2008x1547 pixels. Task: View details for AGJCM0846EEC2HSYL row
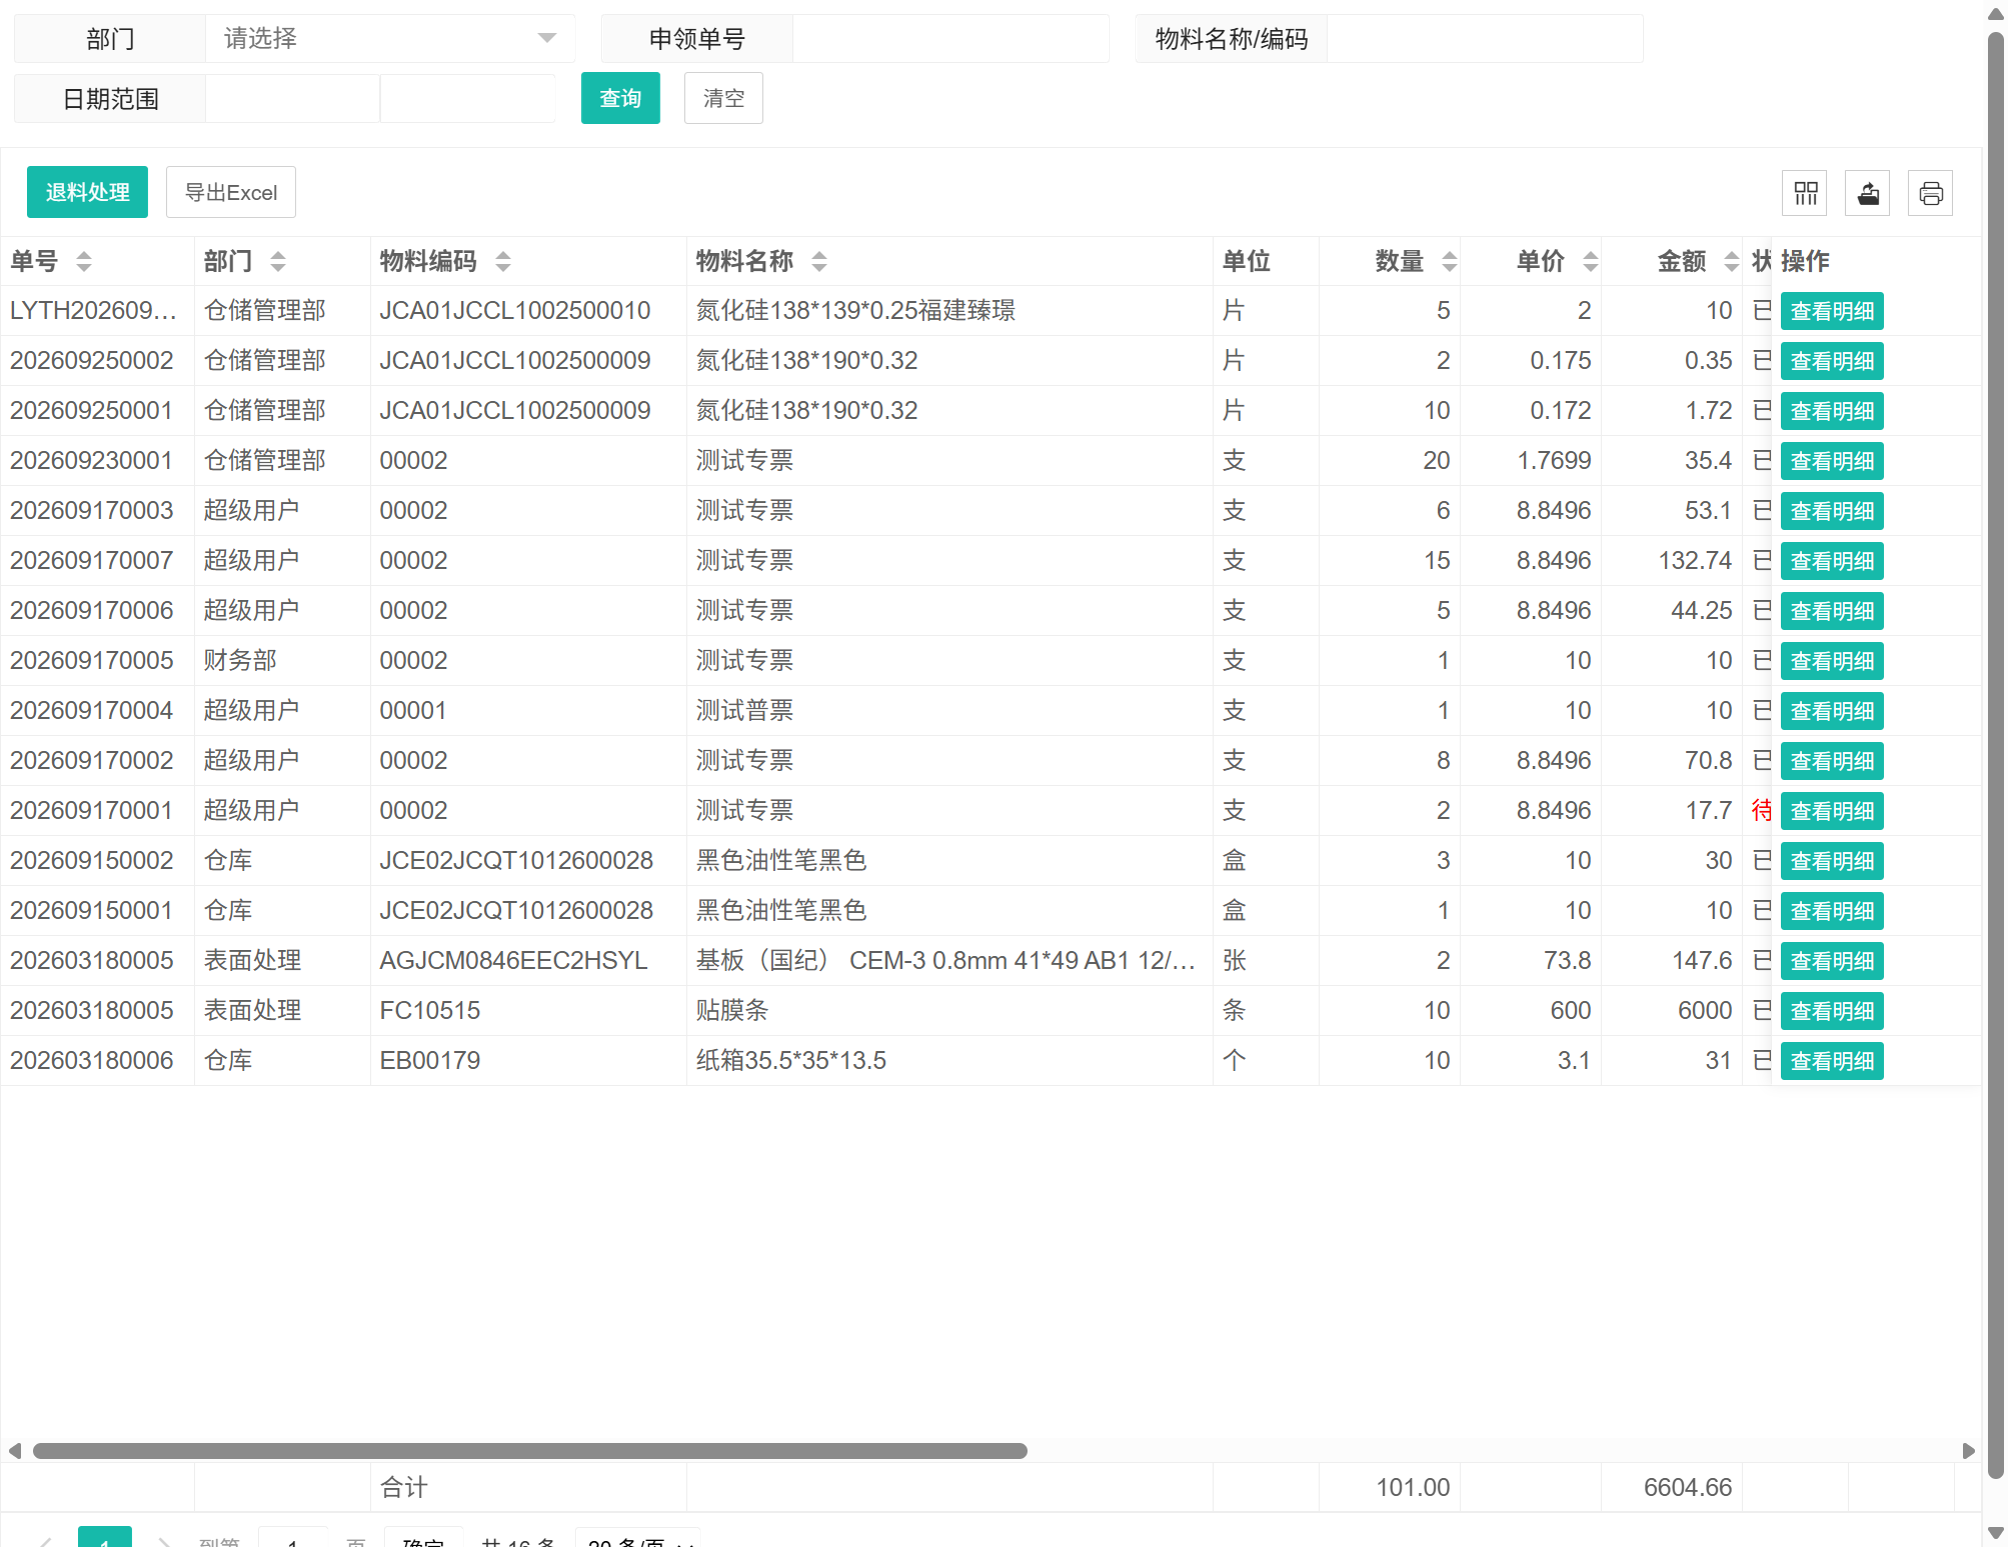point(1832,961)
